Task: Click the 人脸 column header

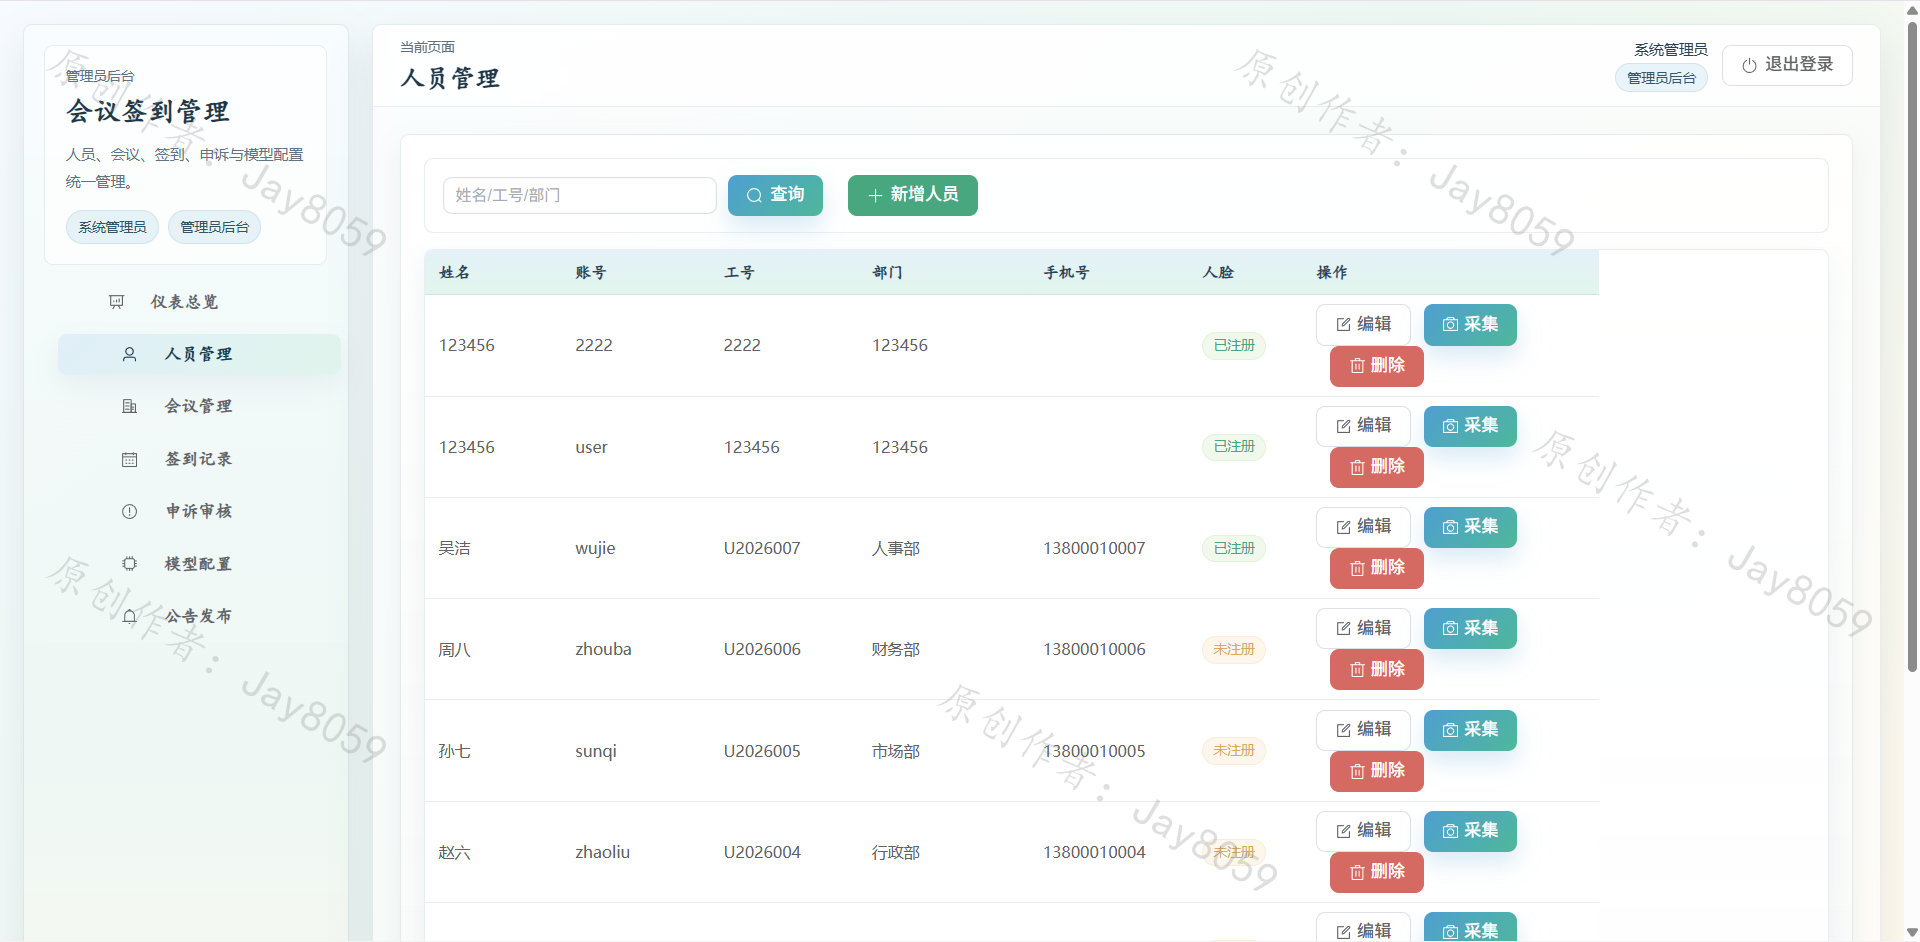Action: click(1219, 272)
